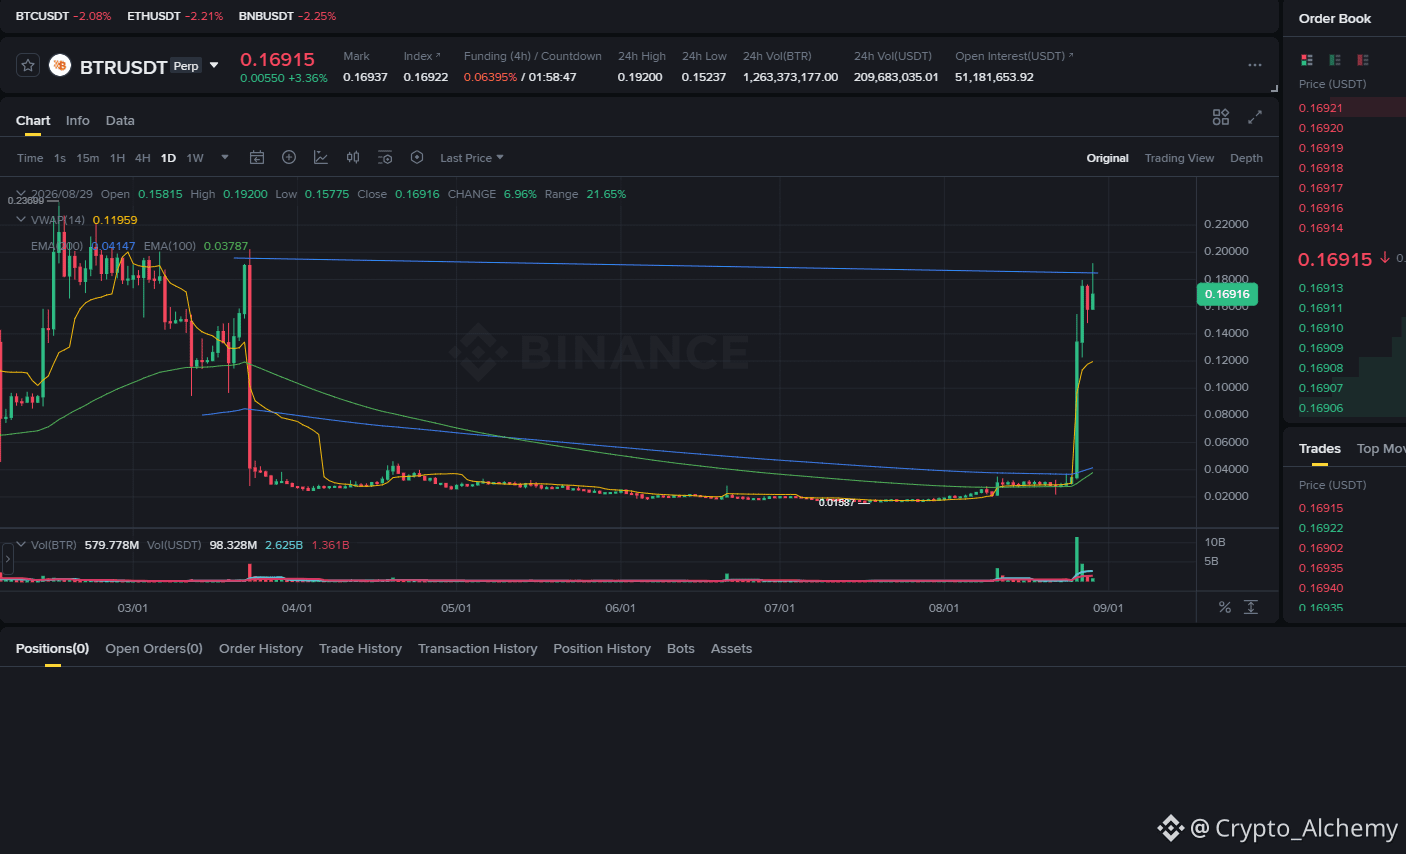The height and width of the screenshot is (854, 1406).
Task: Collapse the candle OHLC legend row chevron
Action: pyautogui.click(x=21, y=194)
